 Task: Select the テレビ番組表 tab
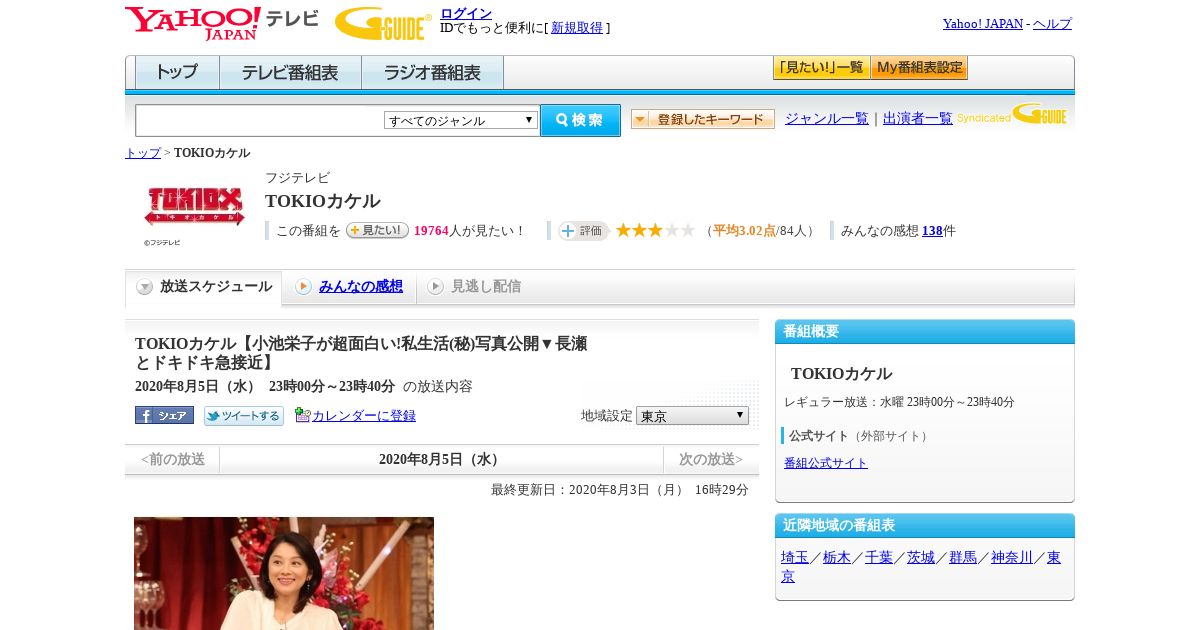[290, 73]
